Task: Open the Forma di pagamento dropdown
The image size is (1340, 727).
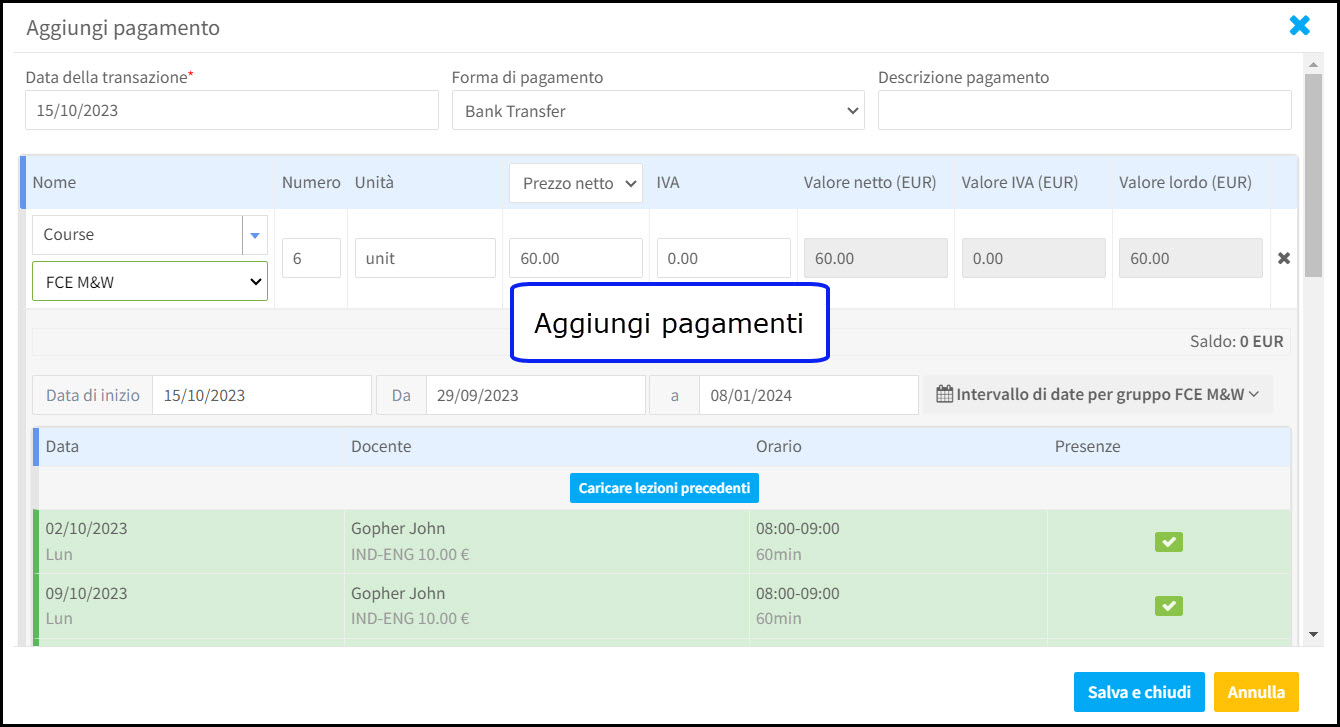Action: point(657,111)
